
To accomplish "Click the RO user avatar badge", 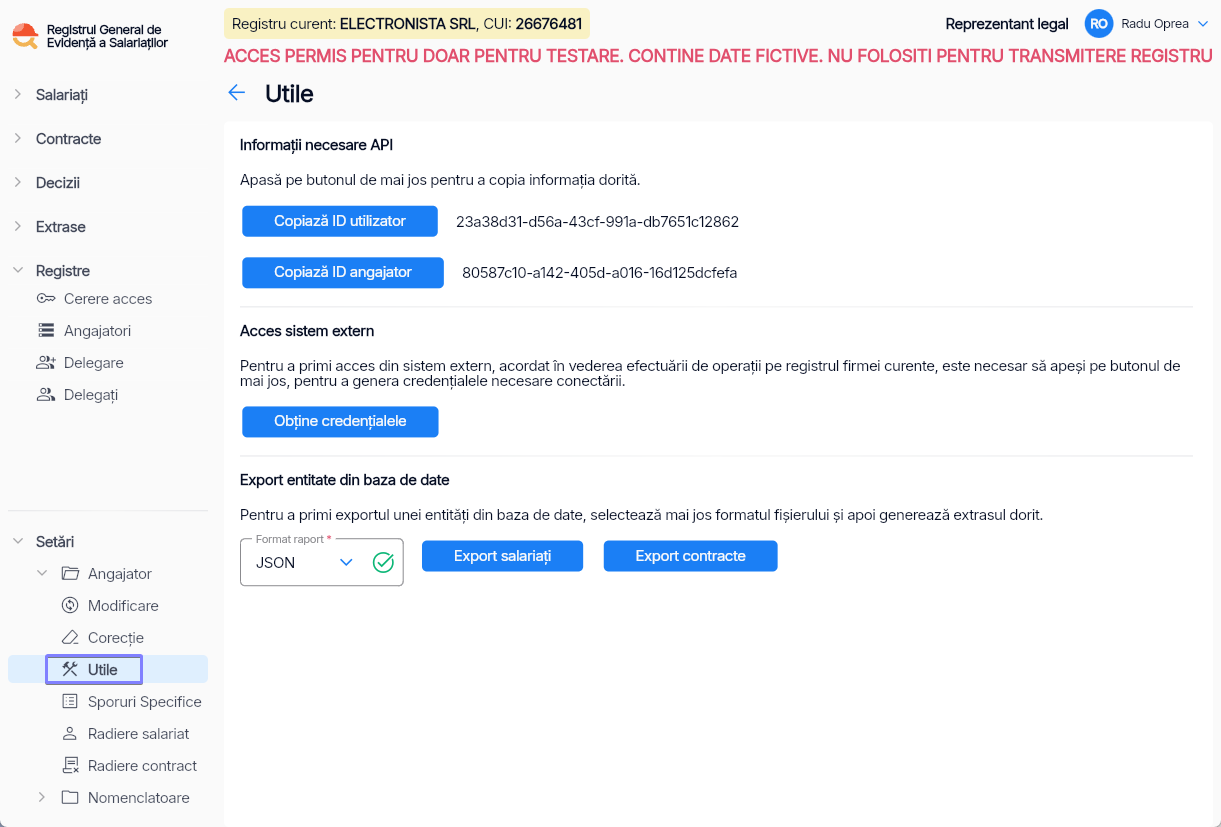I will tap(1099, 24).
